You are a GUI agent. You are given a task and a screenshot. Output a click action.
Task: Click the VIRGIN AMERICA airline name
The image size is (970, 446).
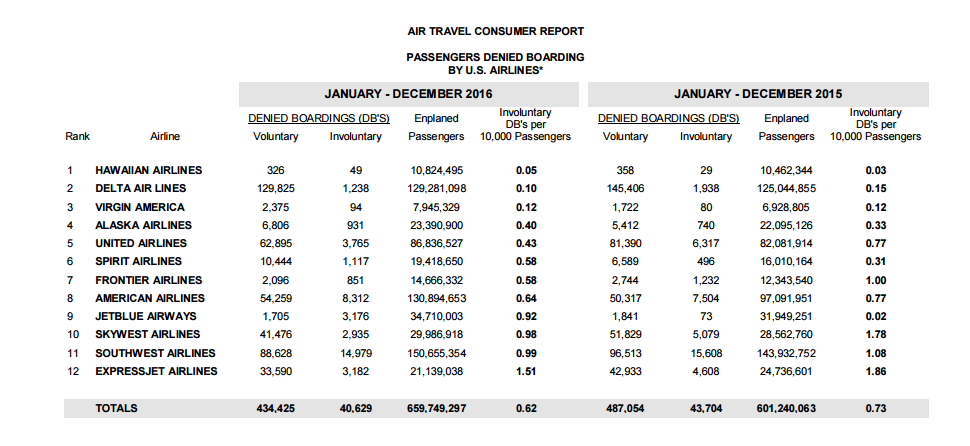(x=140, y=207)
